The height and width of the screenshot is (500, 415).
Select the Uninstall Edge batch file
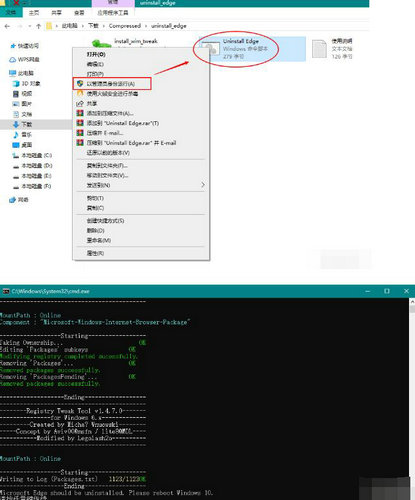click(252, 49)
